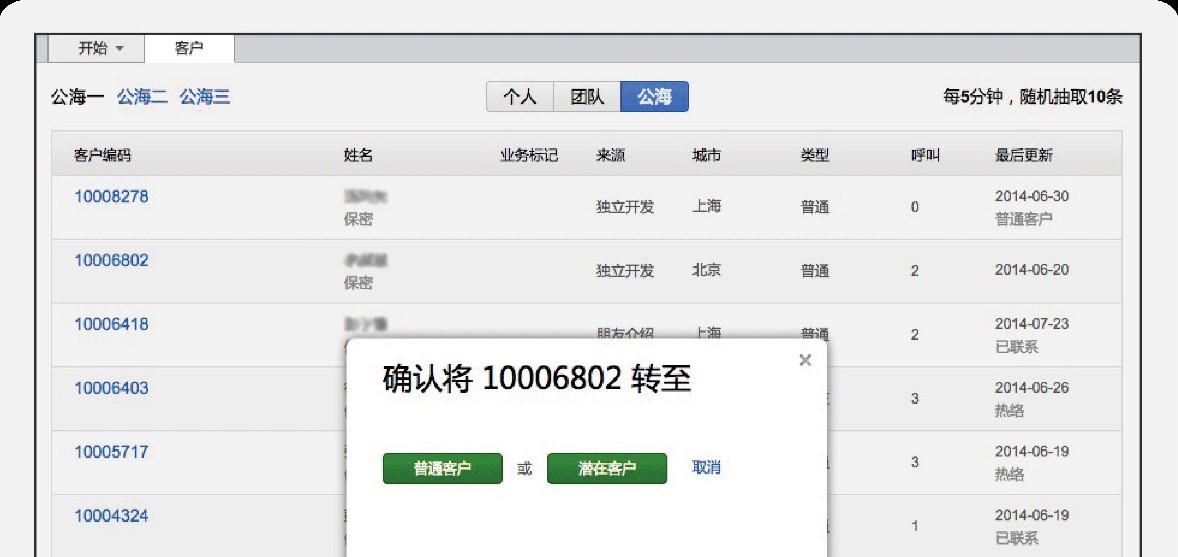Screen dimensions: 1178x557
Task: Click the 业务标记 column header
Action: click(x=529, y=156)
